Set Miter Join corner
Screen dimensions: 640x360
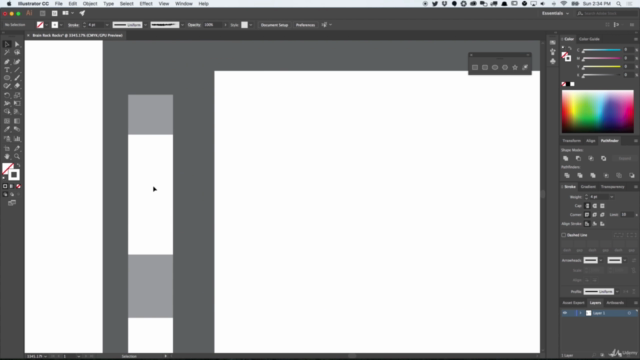587,215
